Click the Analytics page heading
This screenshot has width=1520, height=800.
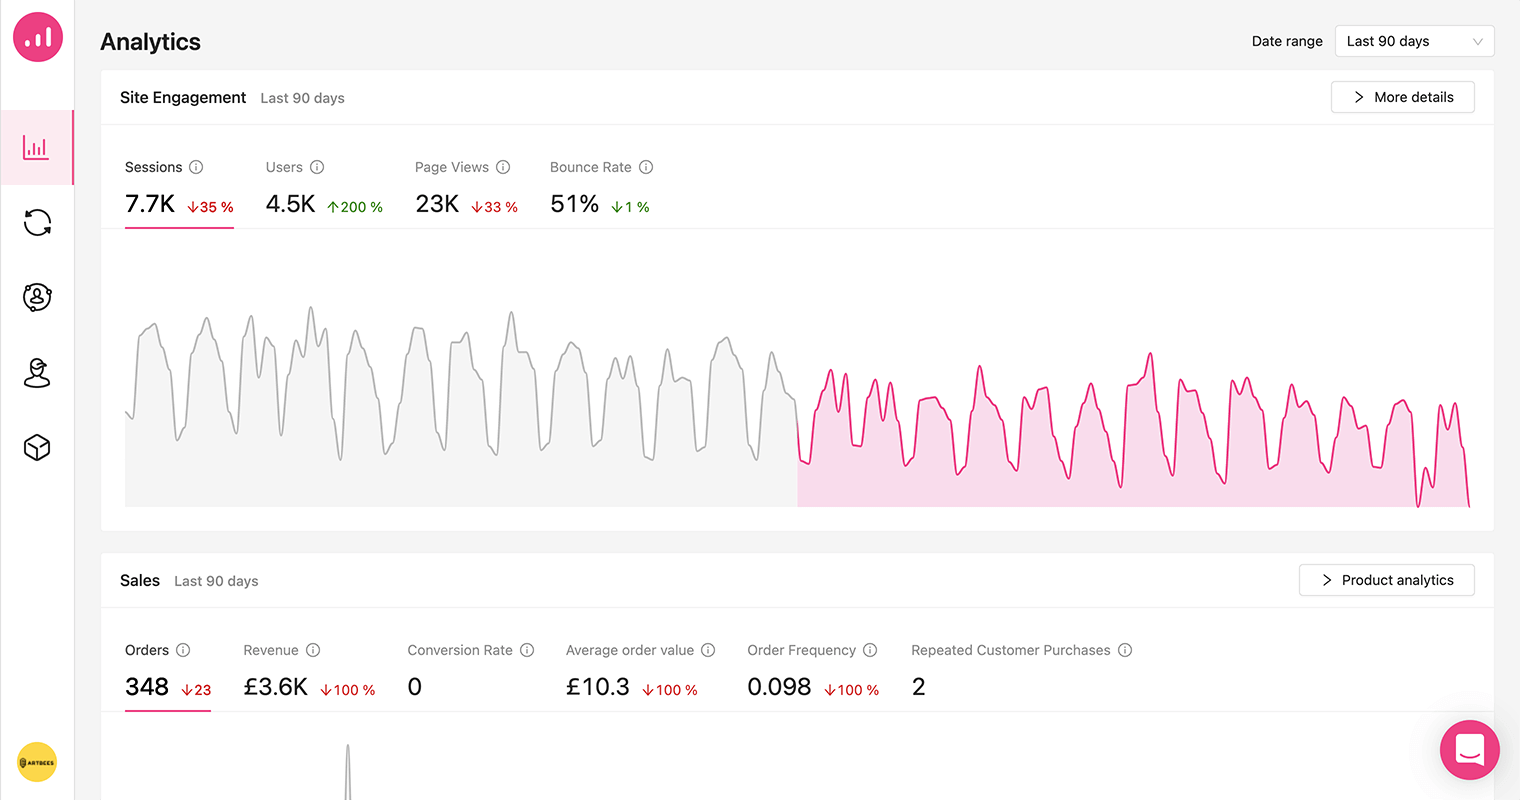pyautogui.click(x=150, y=41)
